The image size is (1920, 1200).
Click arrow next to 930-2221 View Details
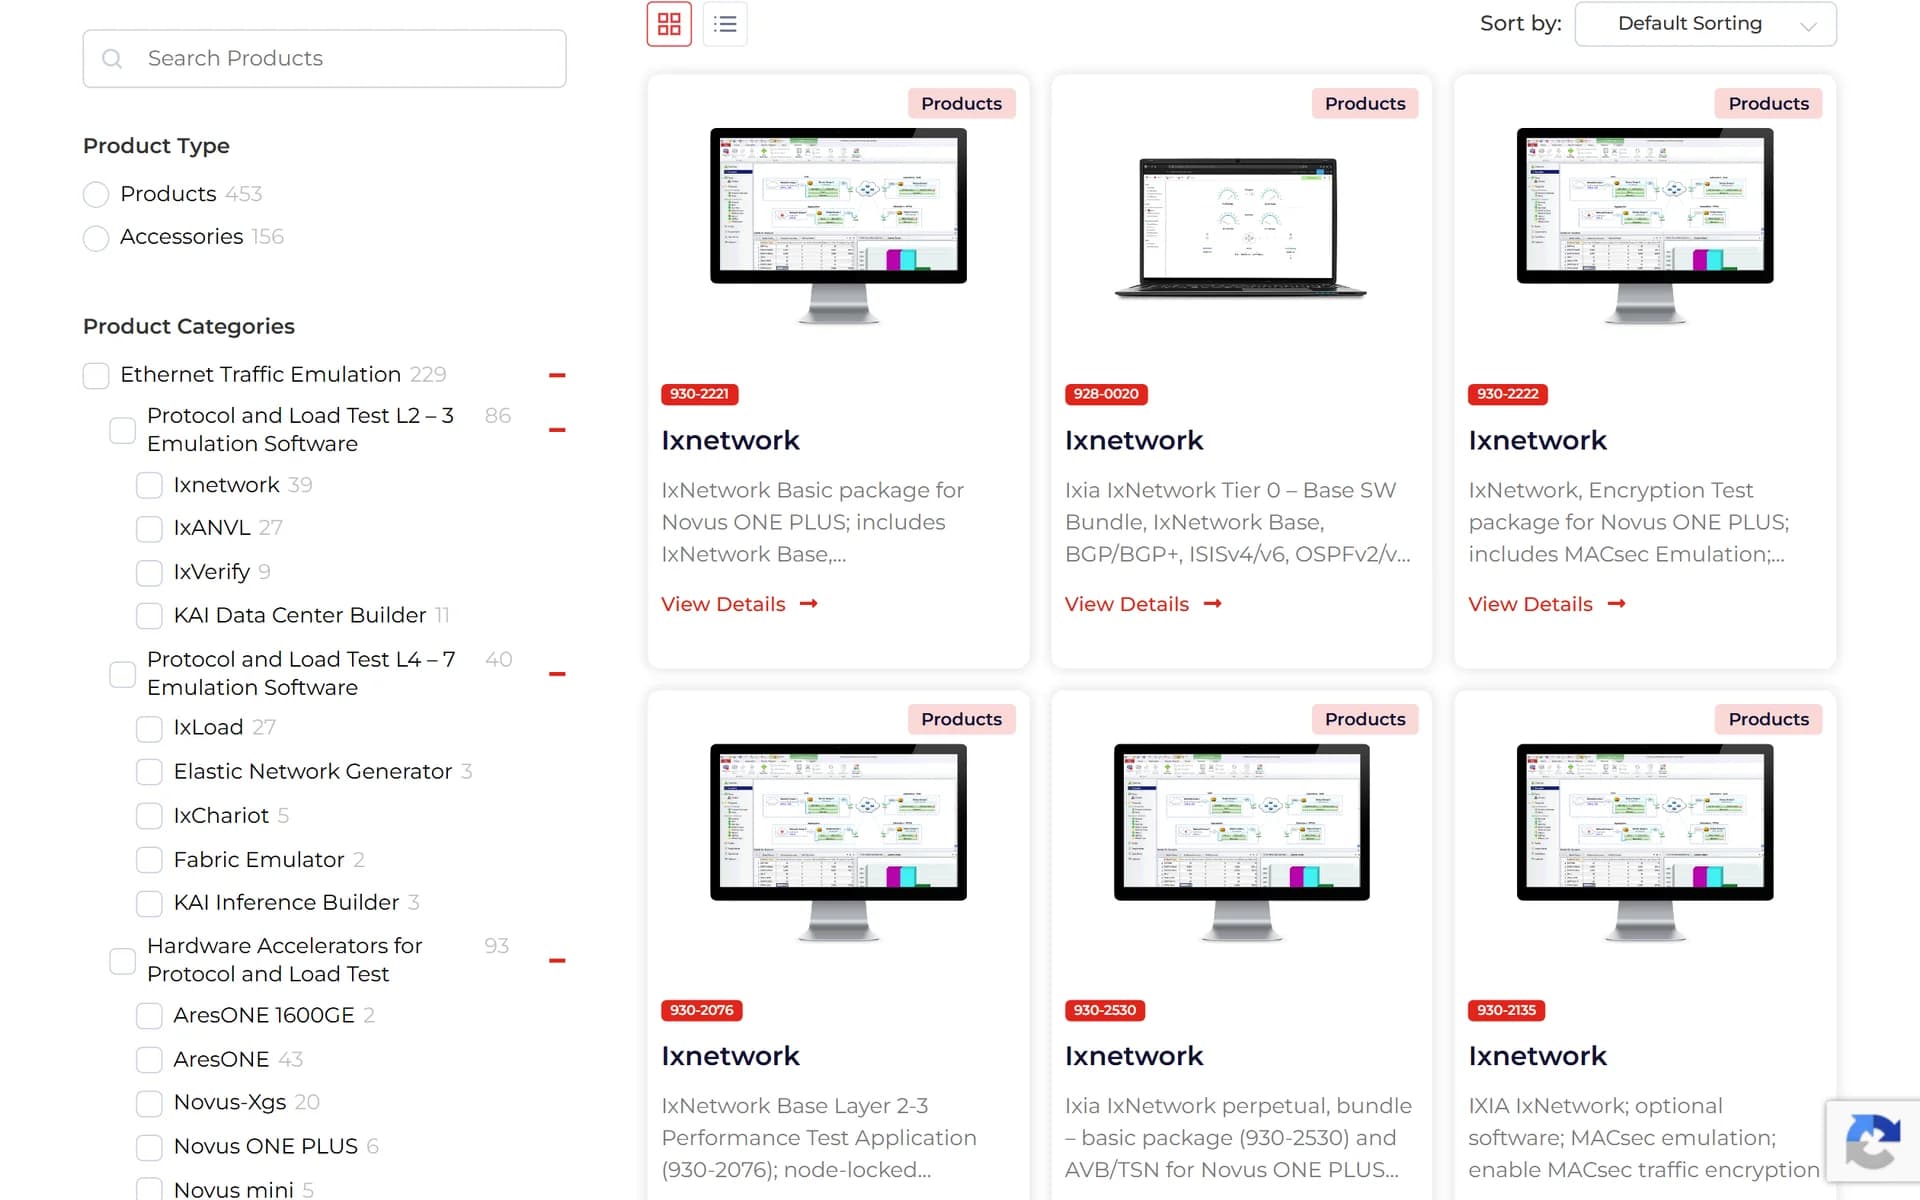(x=809, y=603)
